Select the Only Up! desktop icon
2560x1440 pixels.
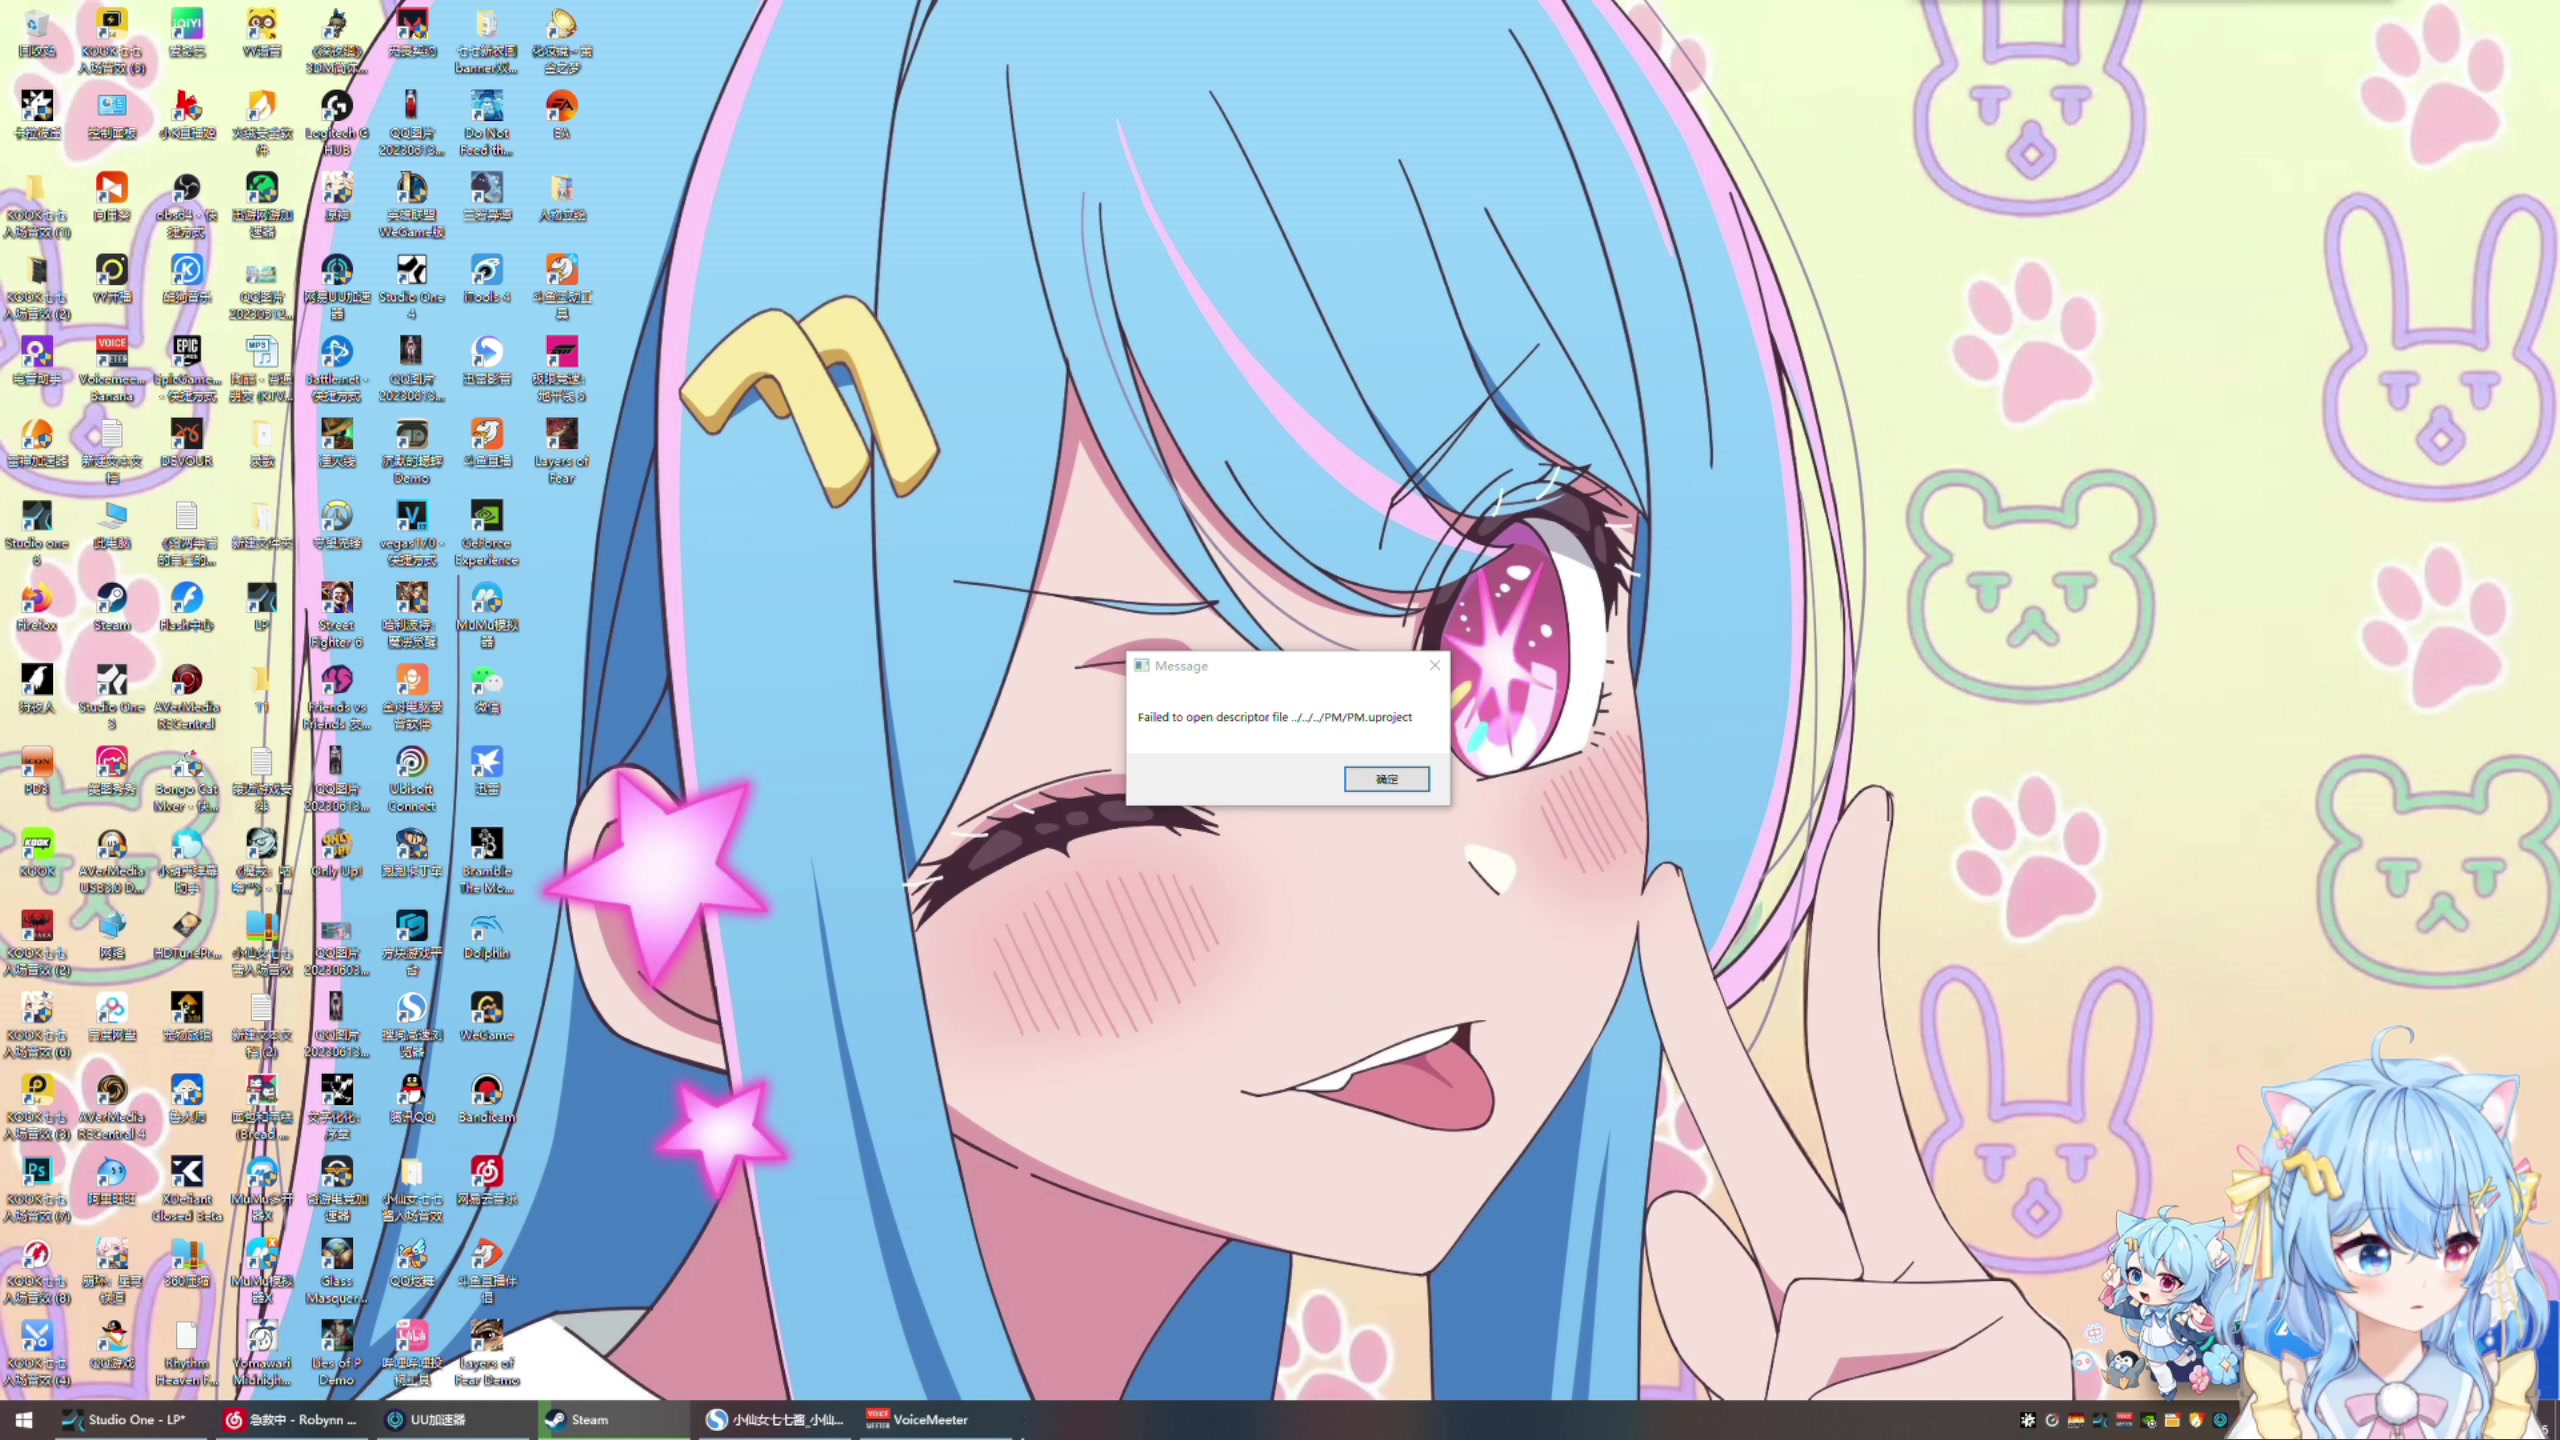[x=337, y=853]
